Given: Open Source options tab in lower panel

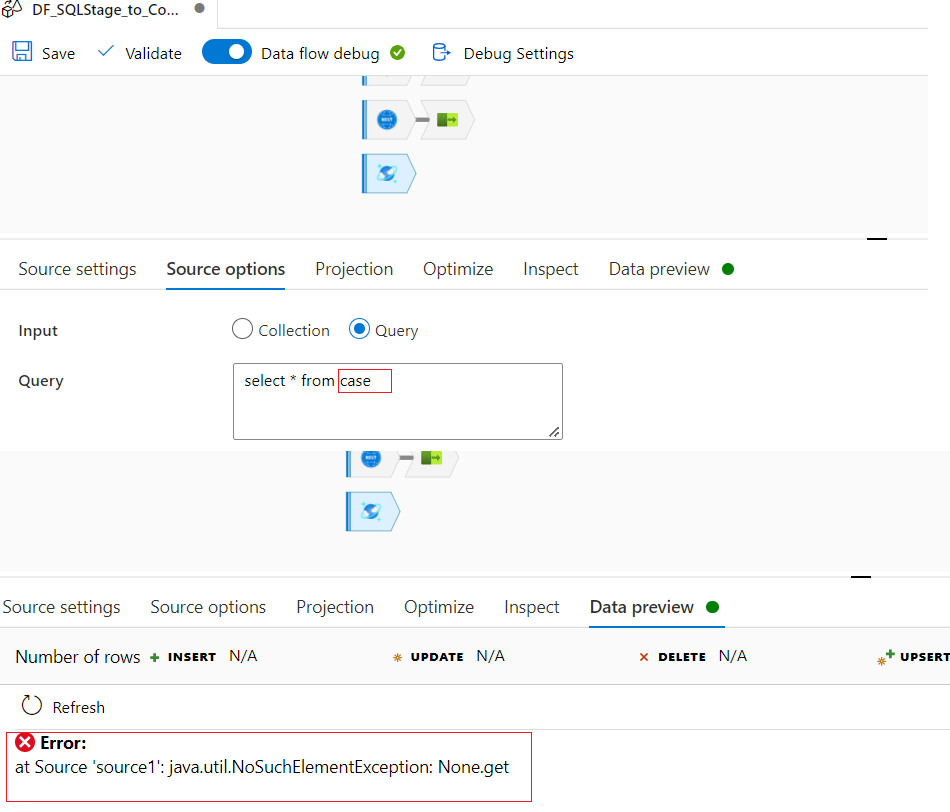Looking at the screenshot, I should tap(208, 607).
